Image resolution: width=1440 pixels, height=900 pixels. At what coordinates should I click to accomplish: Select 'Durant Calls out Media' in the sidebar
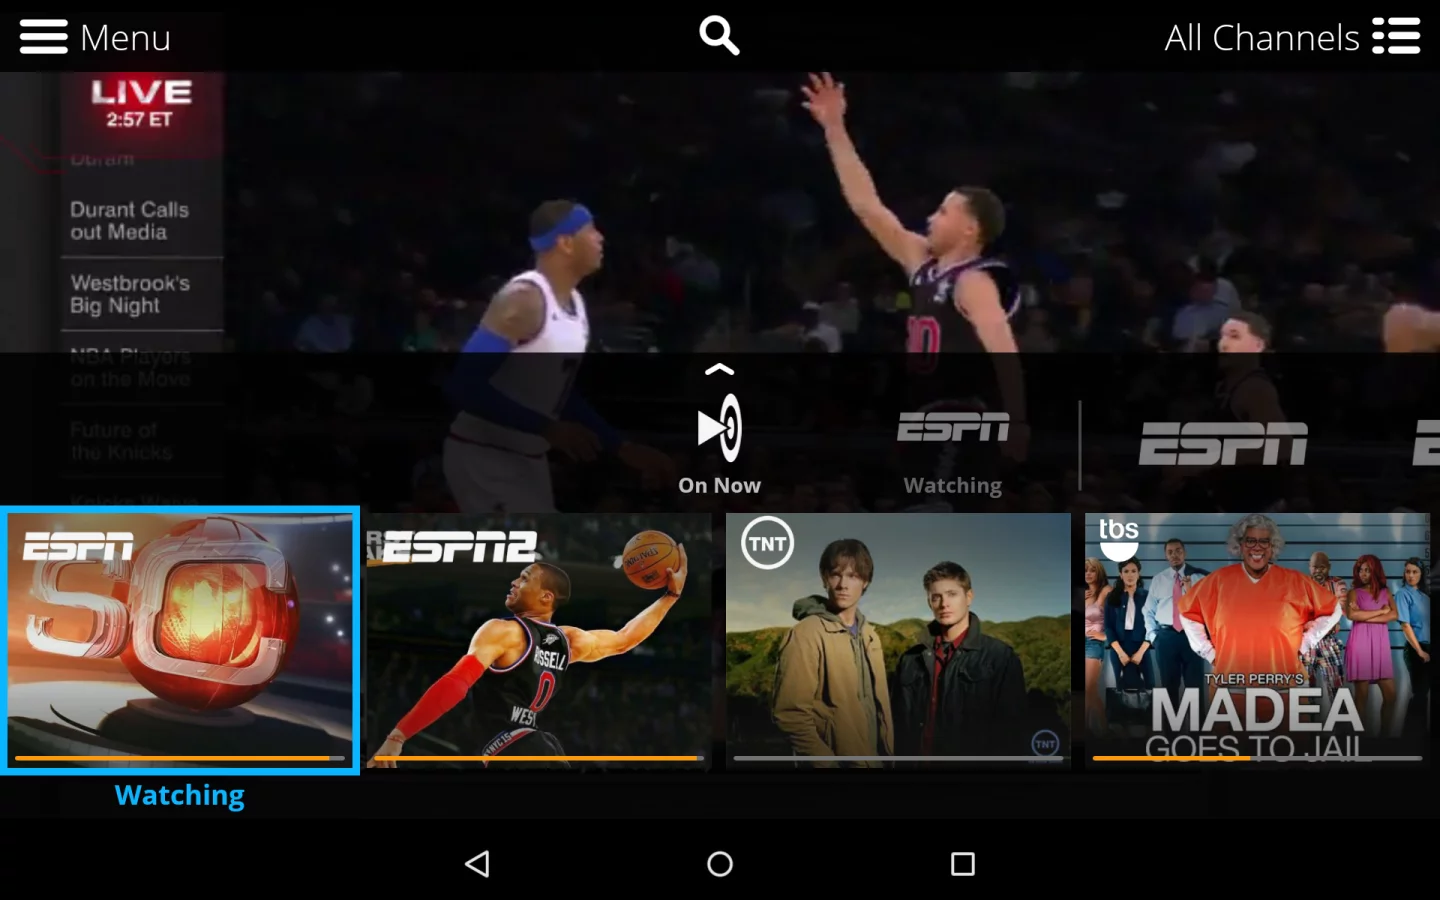[129, 220]
